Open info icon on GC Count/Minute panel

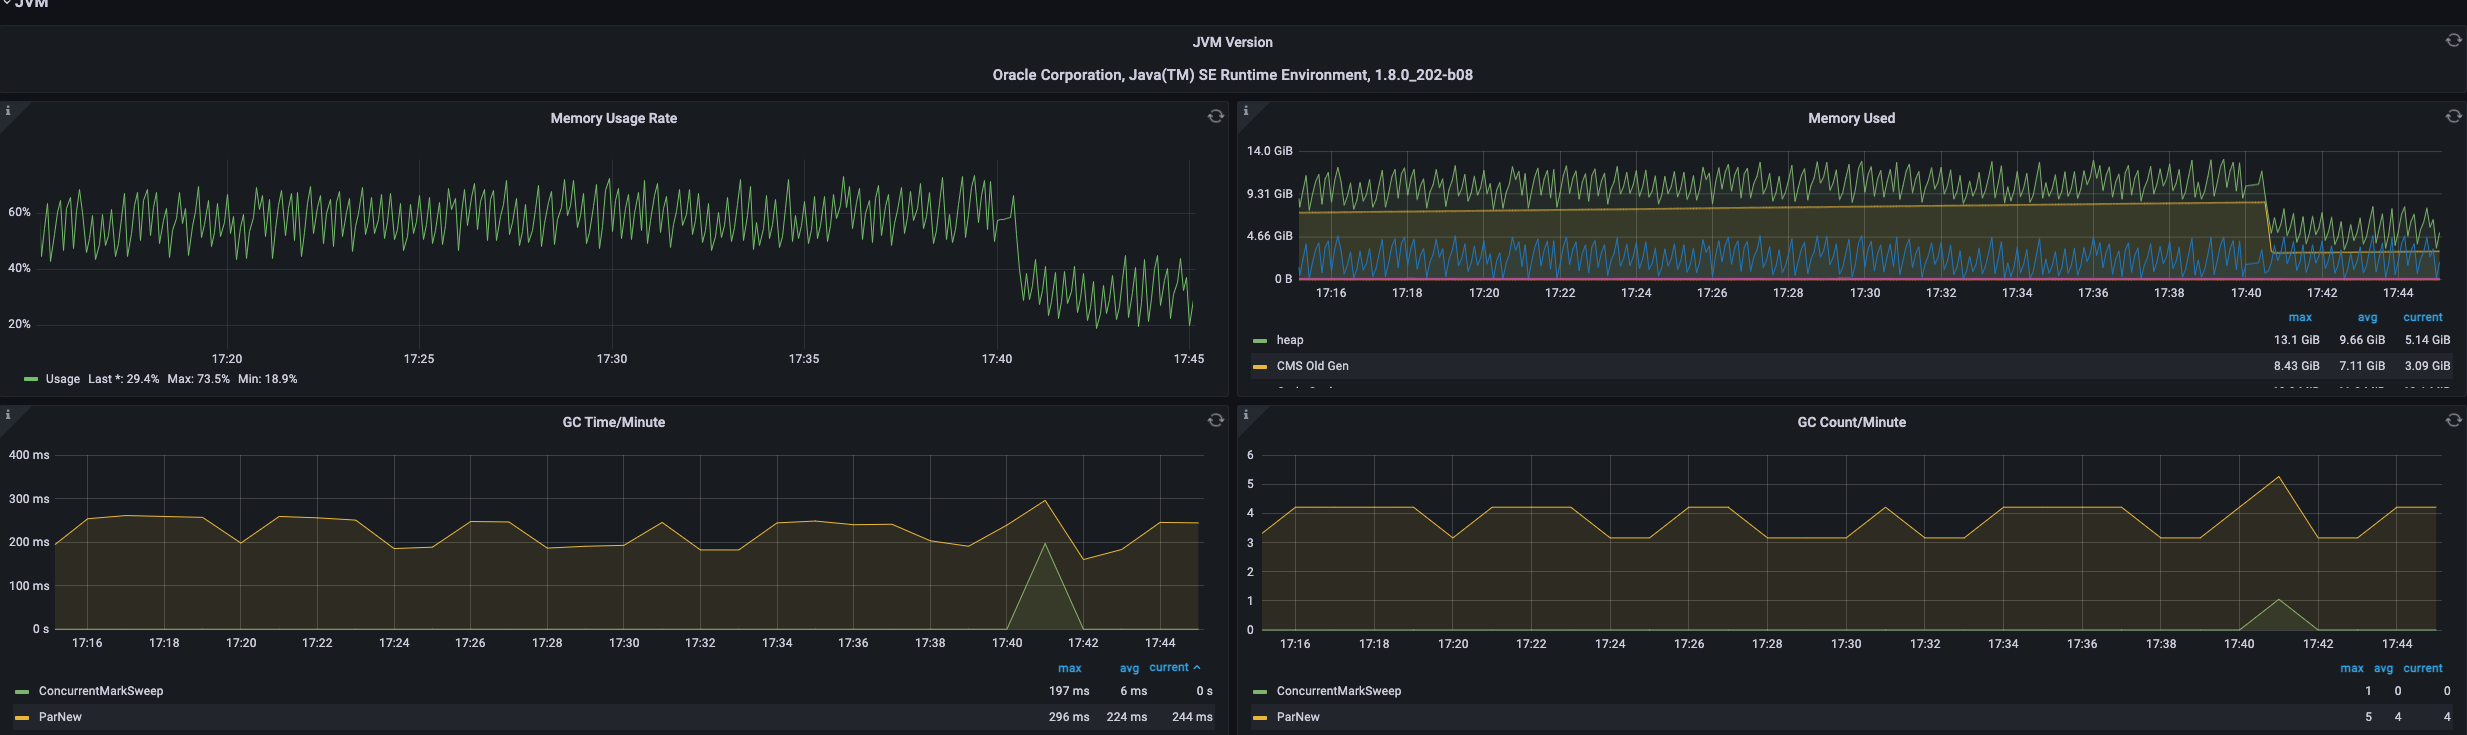pos(1246,415)
